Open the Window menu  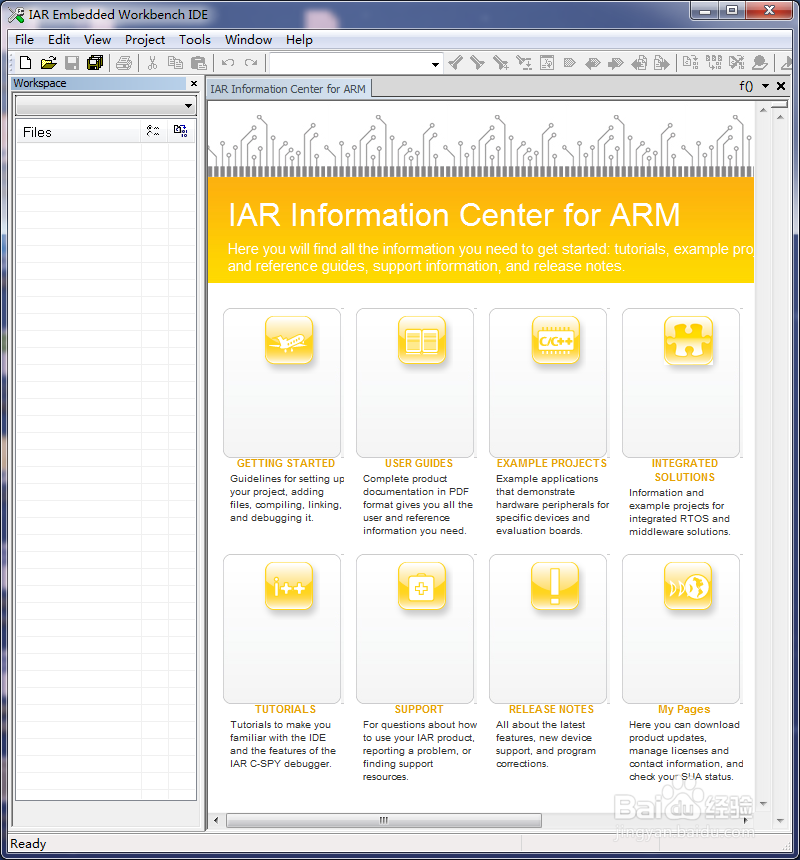point(248,40)
